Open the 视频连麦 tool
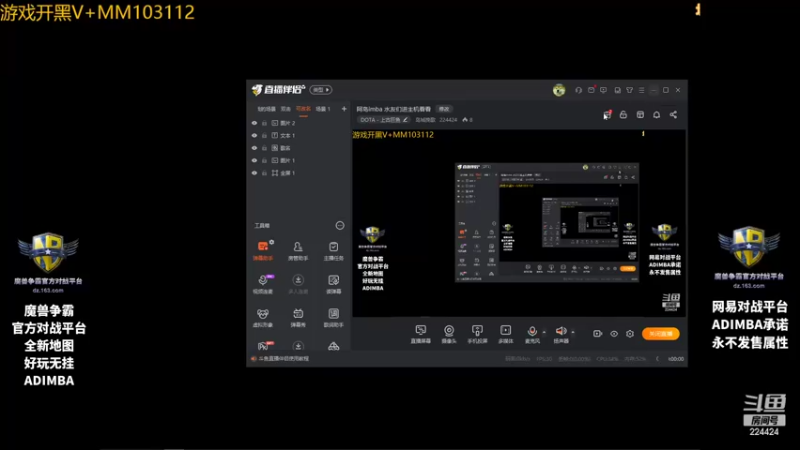The width and height of the screenshot is (800, 450). (263, 284)
